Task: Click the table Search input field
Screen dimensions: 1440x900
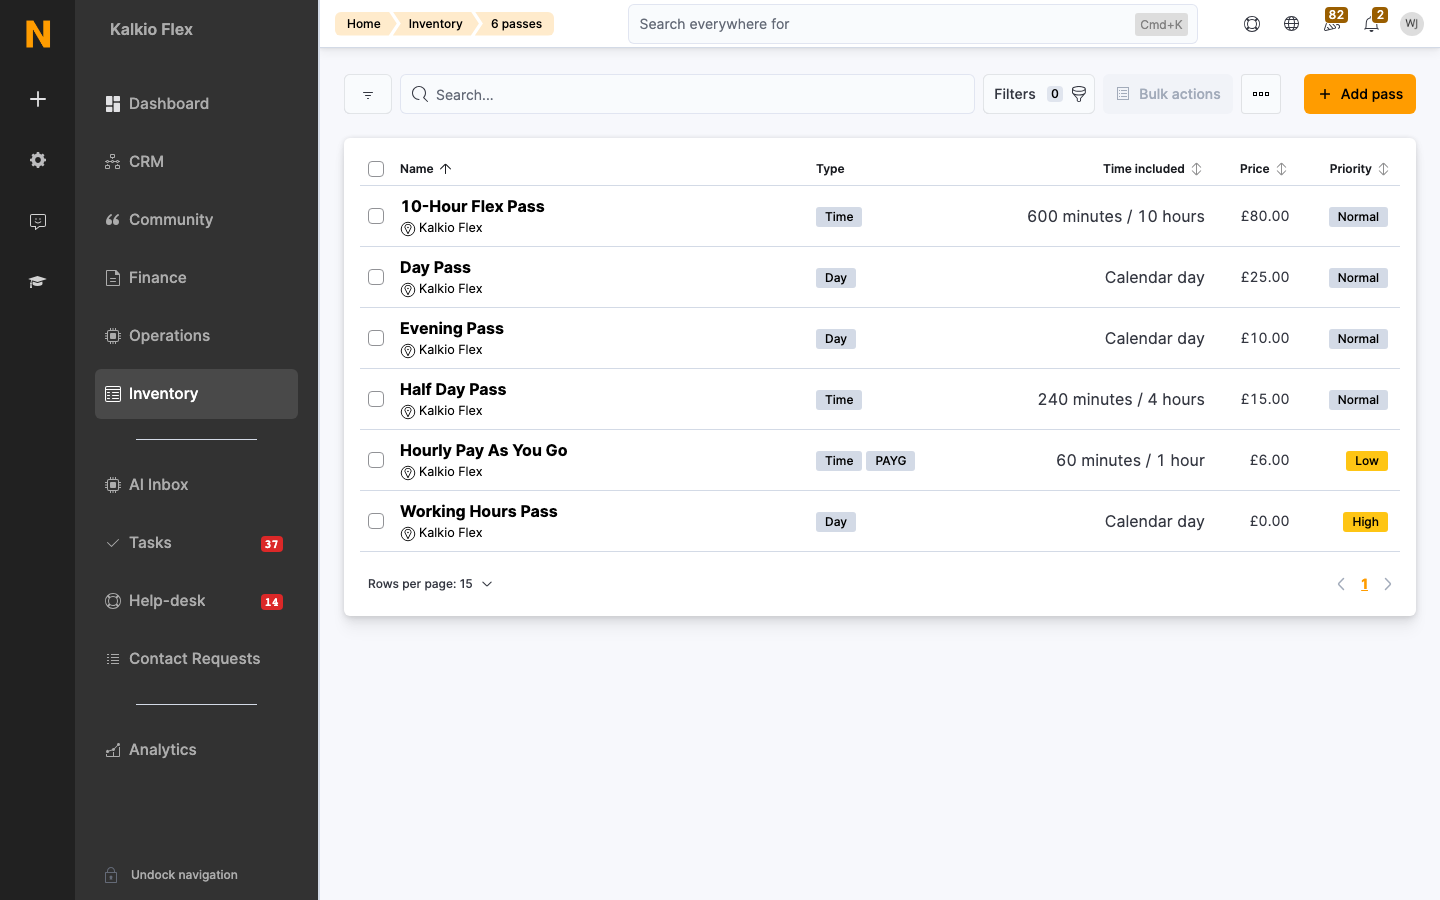Action: click(687, 95)
